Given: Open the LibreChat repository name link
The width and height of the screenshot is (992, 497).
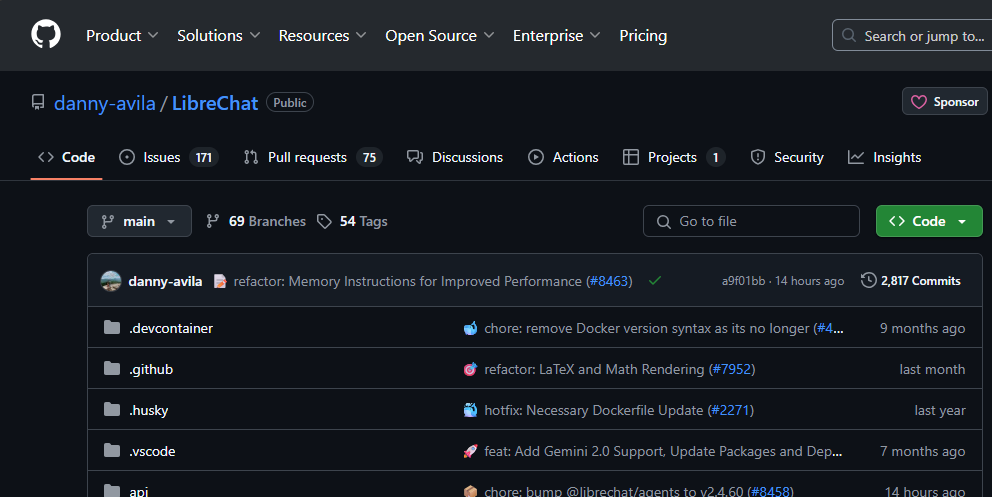Looking at the screenshot, I should [x=215, y=103].
